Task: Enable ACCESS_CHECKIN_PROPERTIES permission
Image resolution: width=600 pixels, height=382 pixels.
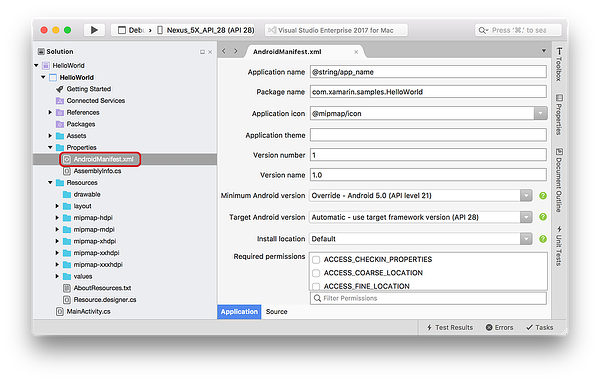Action: pos(316,260)
